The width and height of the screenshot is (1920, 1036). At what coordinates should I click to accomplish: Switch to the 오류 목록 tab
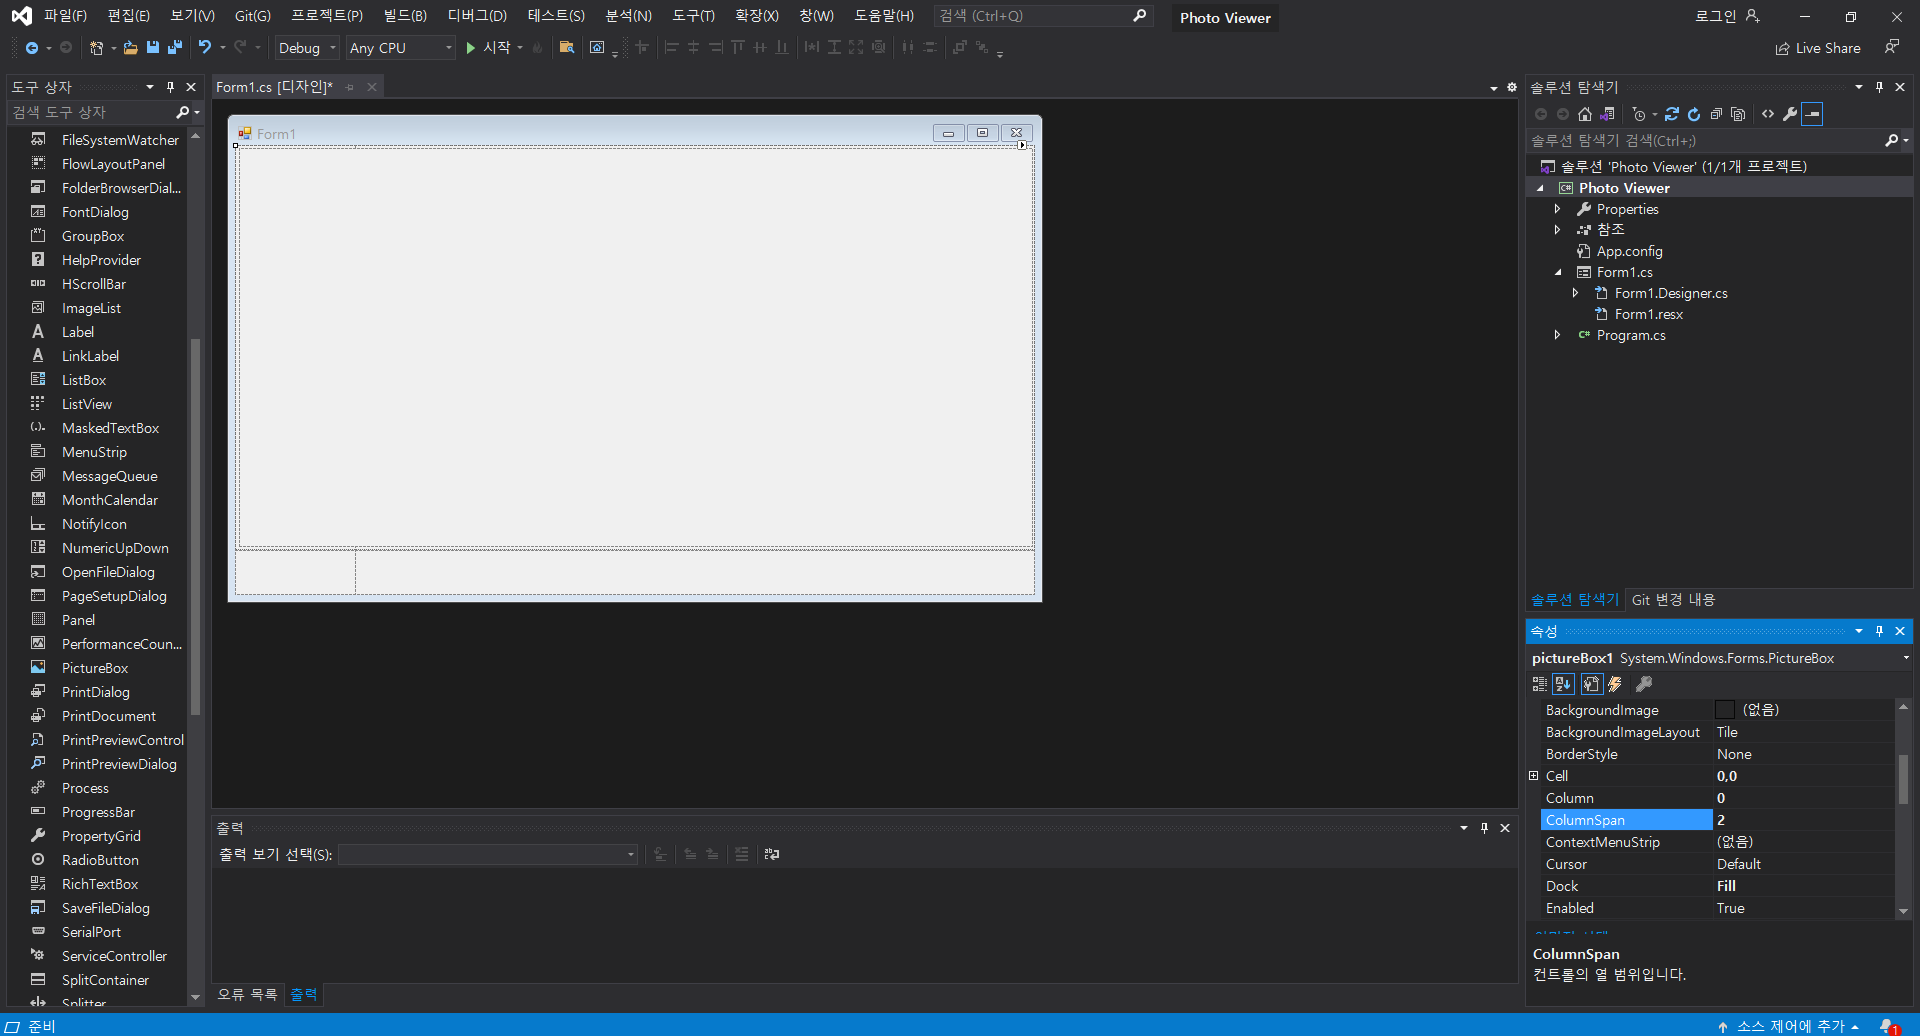(247, 994)
